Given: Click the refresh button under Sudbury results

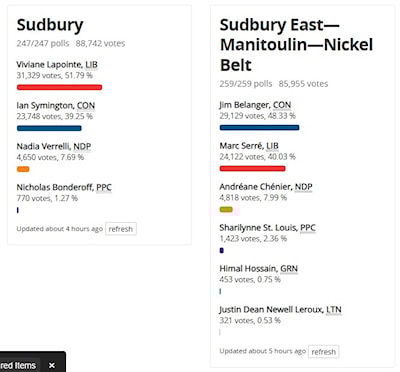Looking at the screenshot, I should [121, 229].
